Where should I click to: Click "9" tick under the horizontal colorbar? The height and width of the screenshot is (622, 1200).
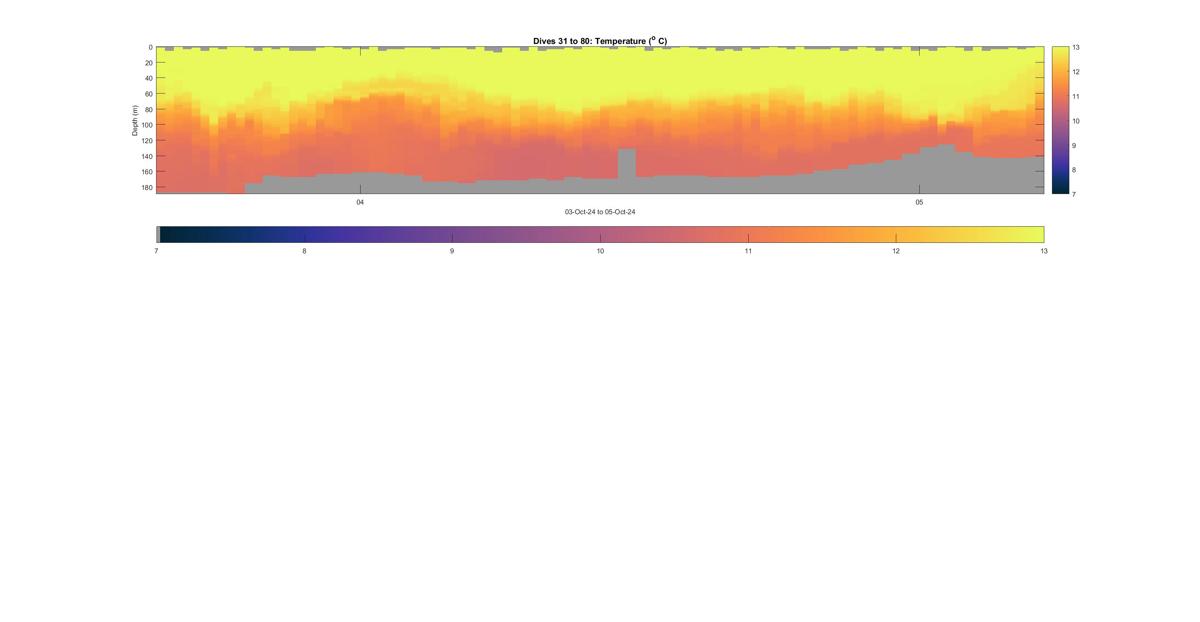point(452,251)
